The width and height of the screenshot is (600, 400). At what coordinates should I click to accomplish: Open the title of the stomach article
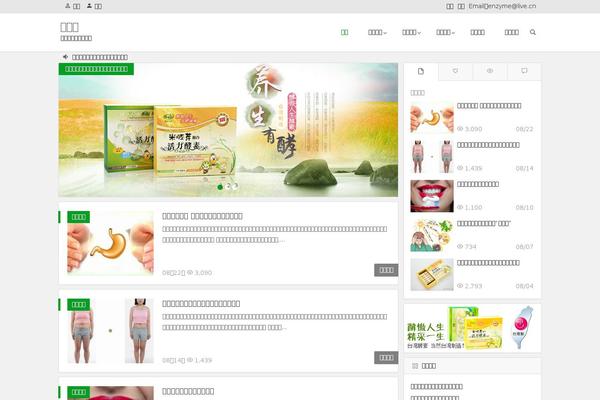tap(202, 216)
